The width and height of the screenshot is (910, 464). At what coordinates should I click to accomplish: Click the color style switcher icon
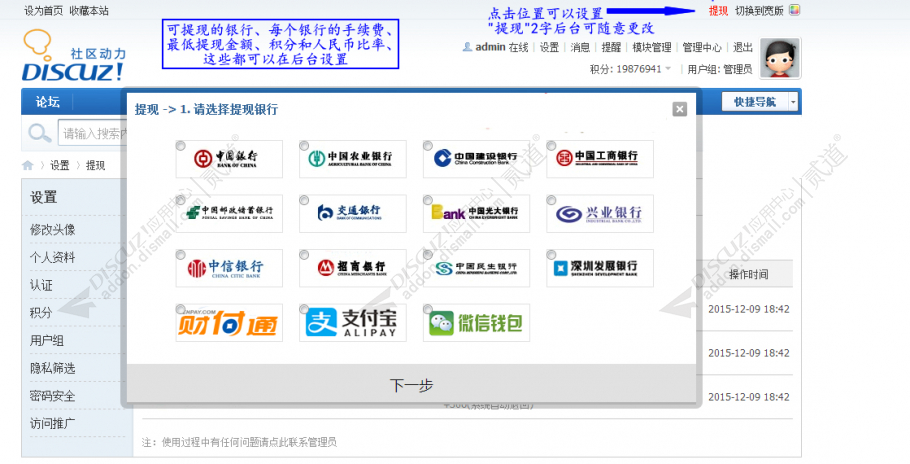tap(795, 10)
